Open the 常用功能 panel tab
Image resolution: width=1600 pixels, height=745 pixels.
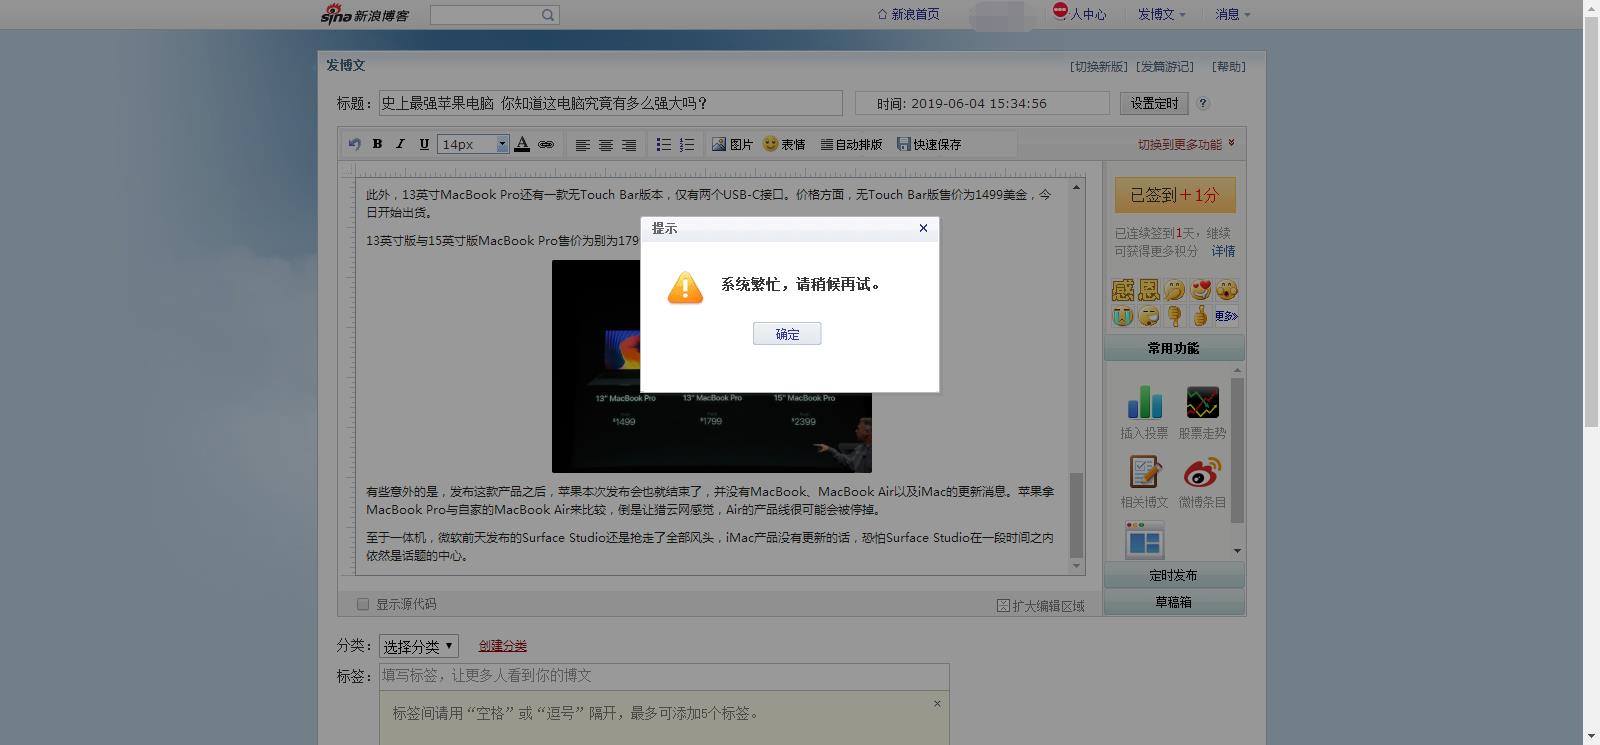click(x=1174, y=348)
